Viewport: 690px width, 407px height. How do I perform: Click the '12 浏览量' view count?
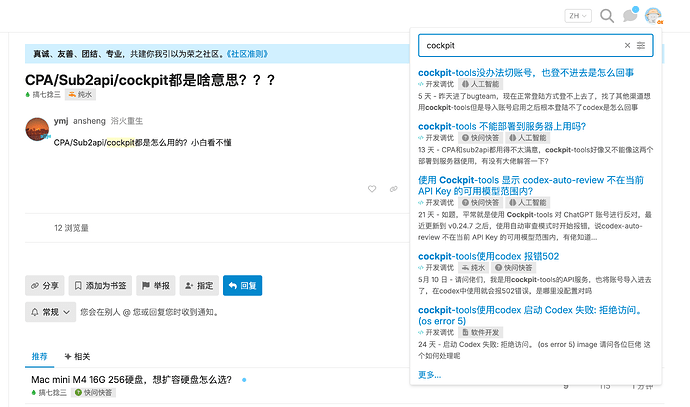[x=71, y=228]
